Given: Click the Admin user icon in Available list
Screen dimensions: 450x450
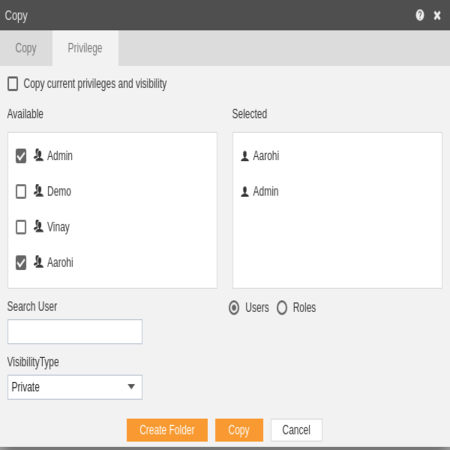Looking at the screenshot, I should (38, 155).
